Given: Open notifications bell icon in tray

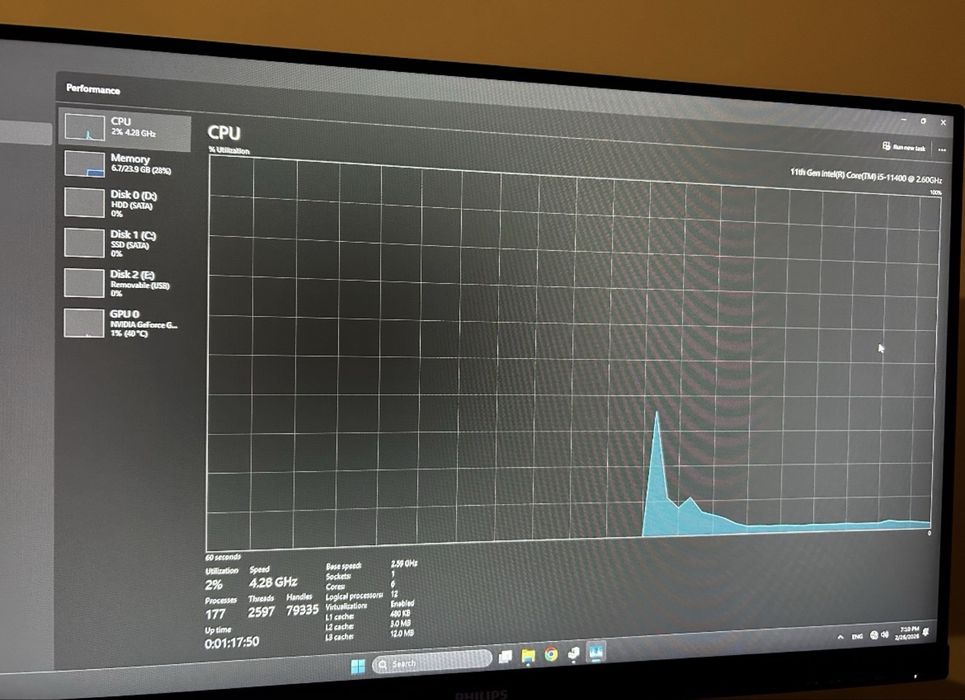Looking at the screenshot, I should coord(926,632).
